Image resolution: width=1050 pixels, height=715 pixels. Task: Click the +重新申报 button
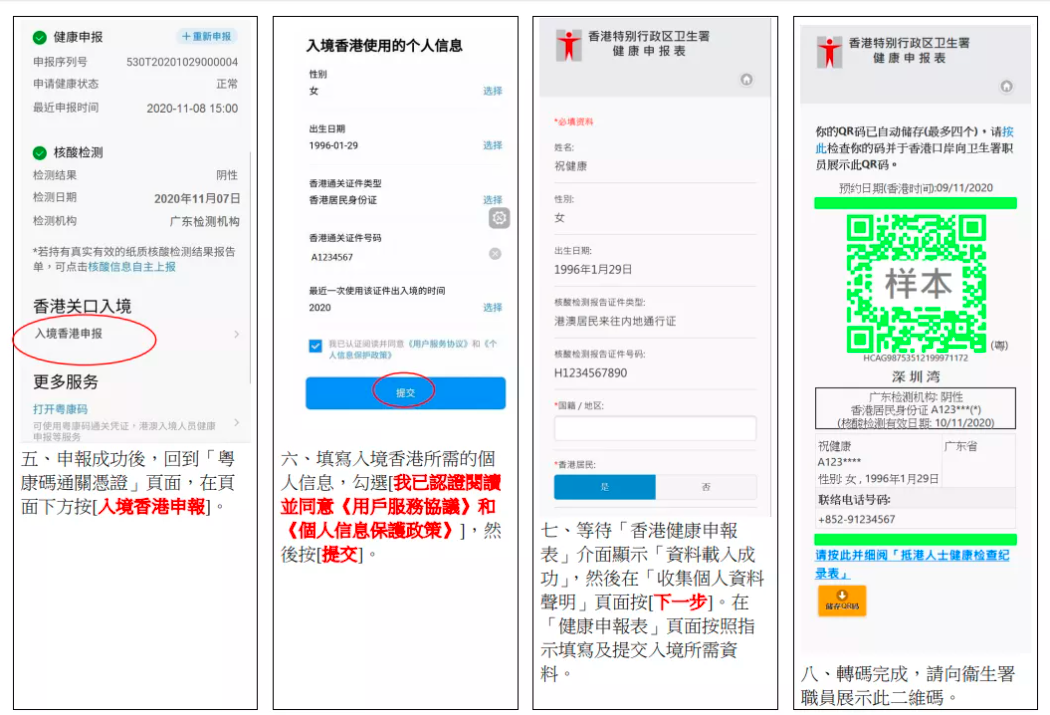pos(207,36)
